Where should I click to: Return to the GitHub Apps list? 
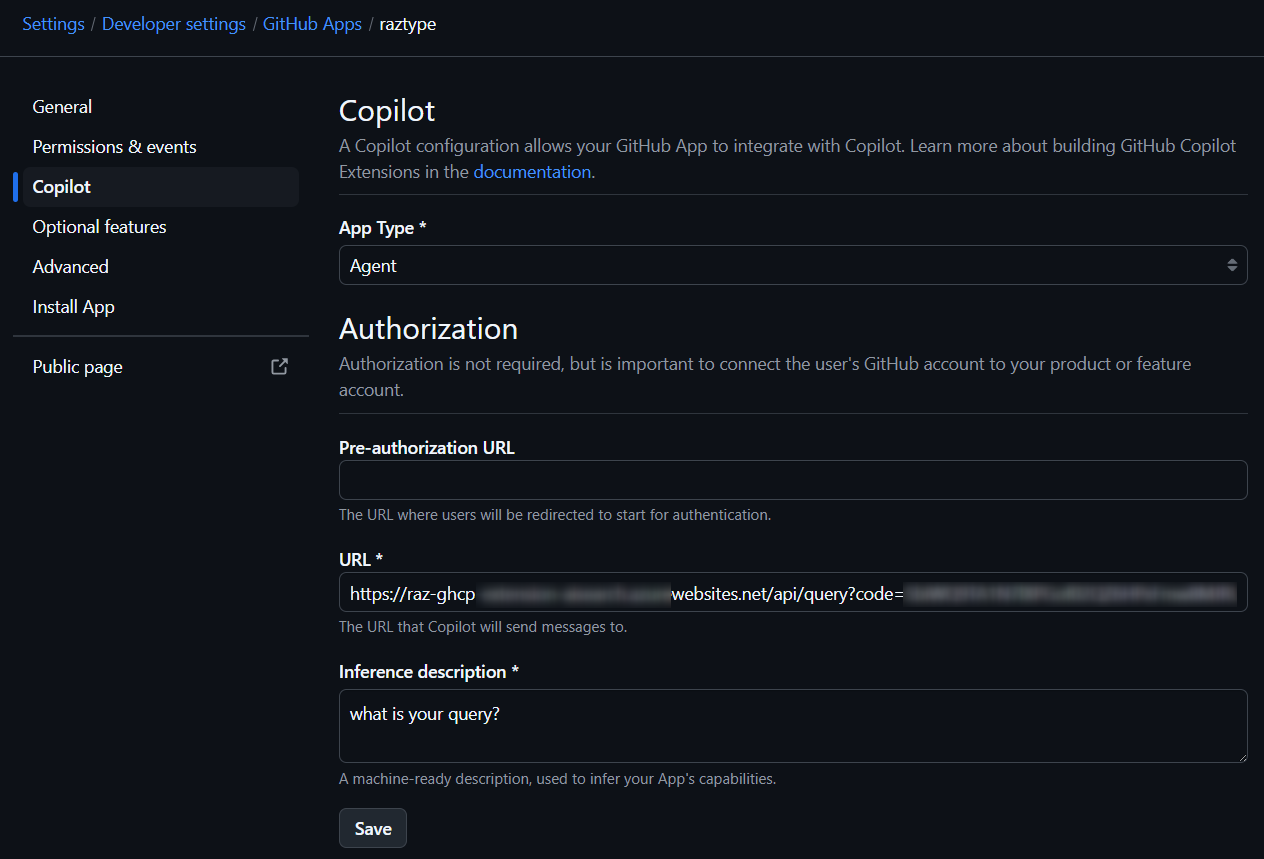(x=312, y=23)
